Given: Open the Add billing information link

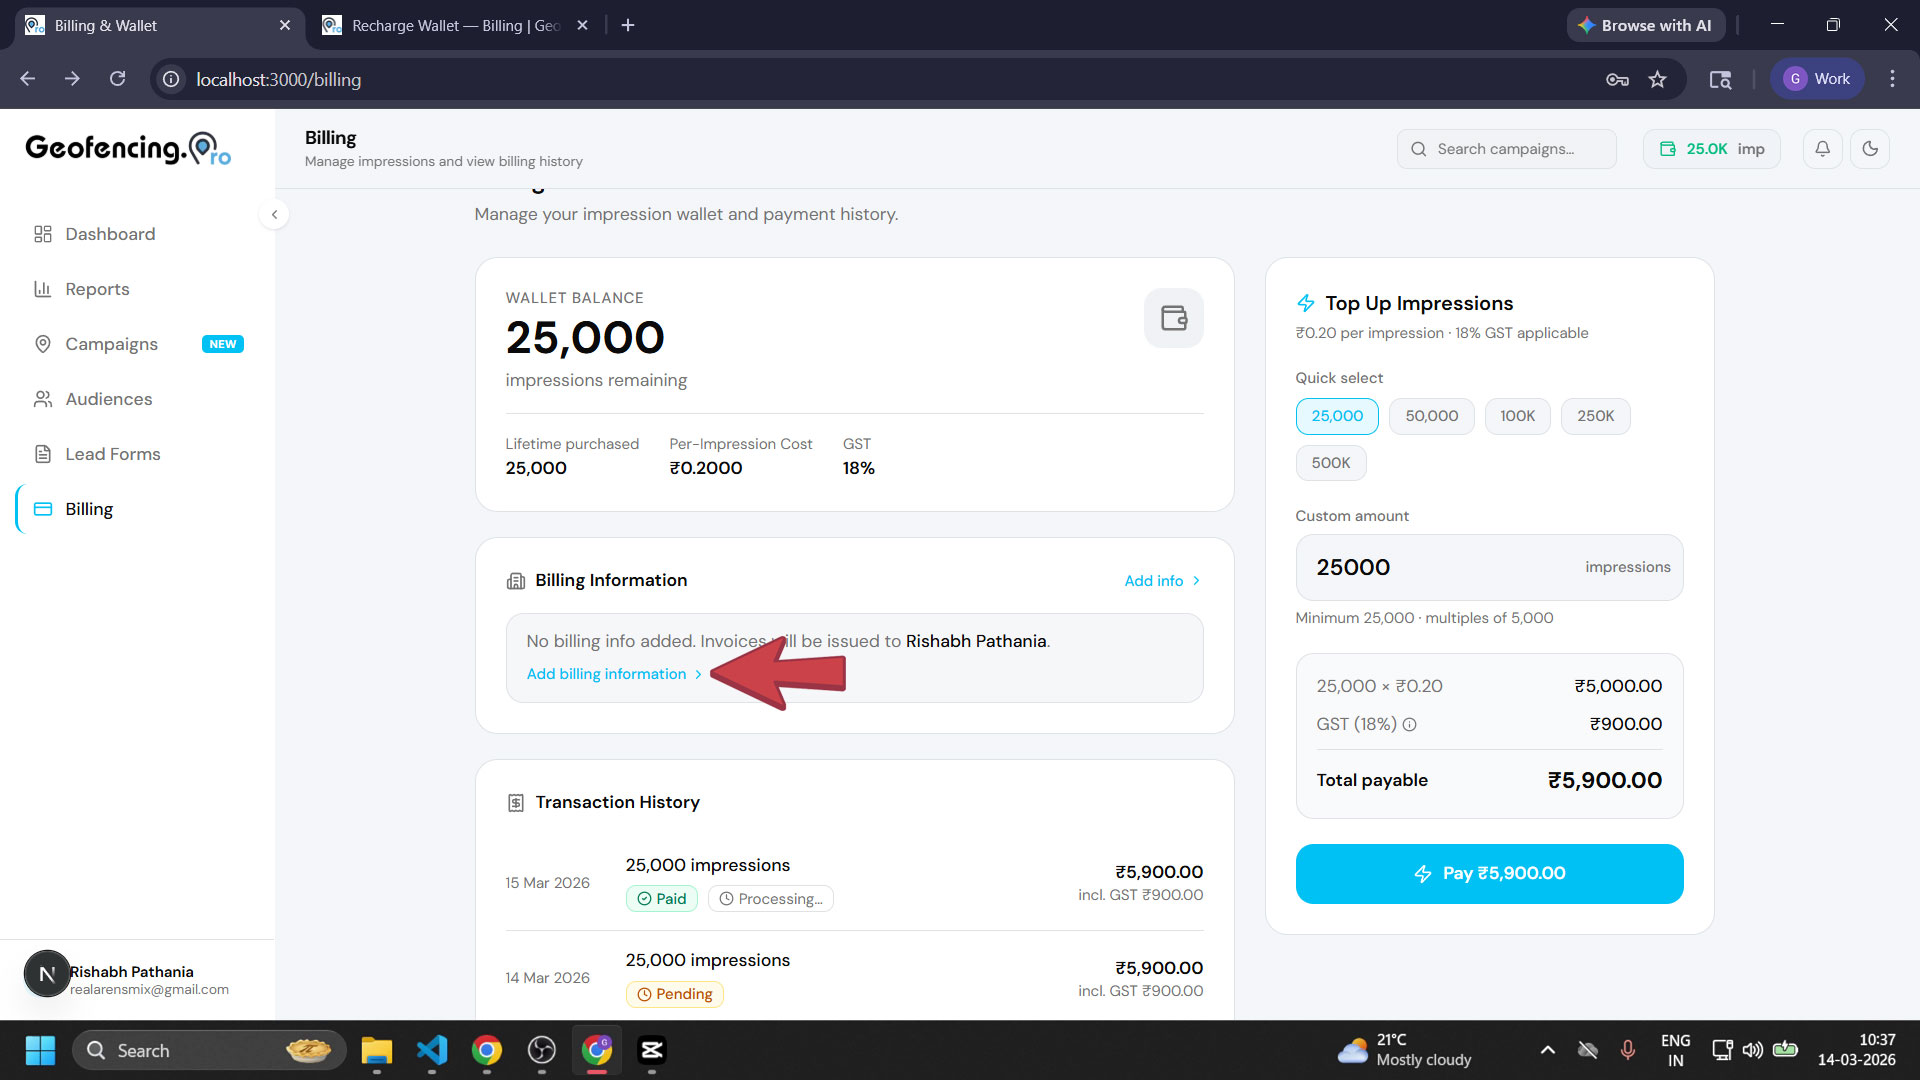Looking at the screenshot, I should click(x=607, y=674).
